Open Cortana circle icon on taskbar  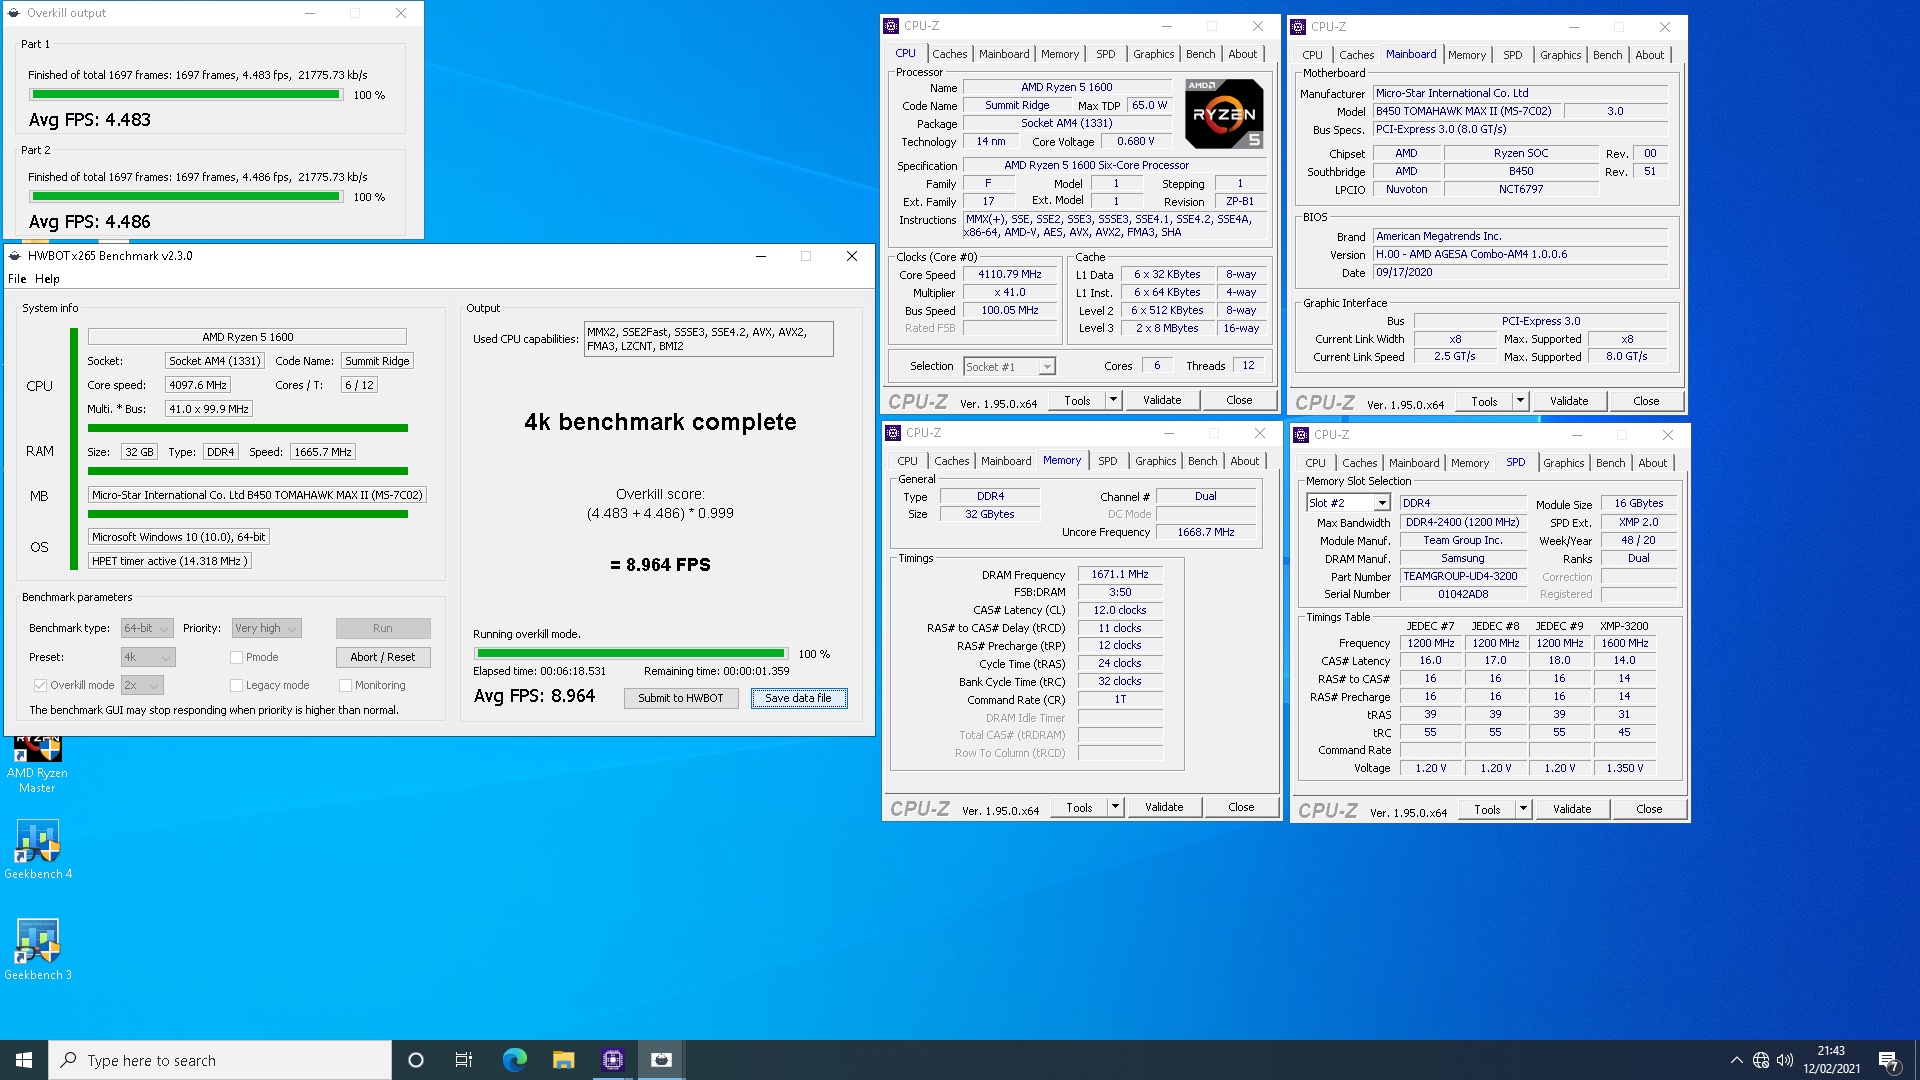tap(416, 1060)
